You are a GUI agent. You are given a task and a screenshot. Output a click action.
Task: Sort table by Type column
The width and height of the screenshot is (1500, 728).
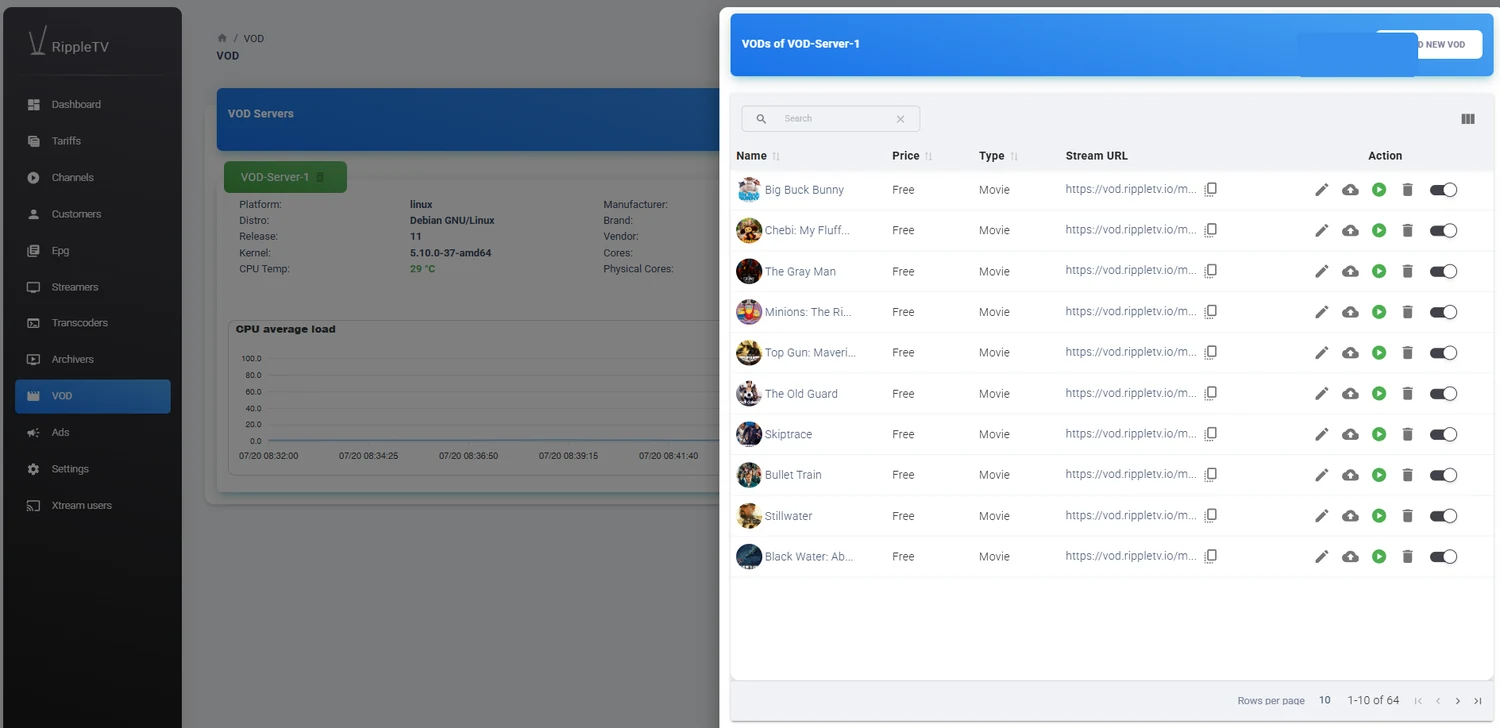[x=998, y=156]
